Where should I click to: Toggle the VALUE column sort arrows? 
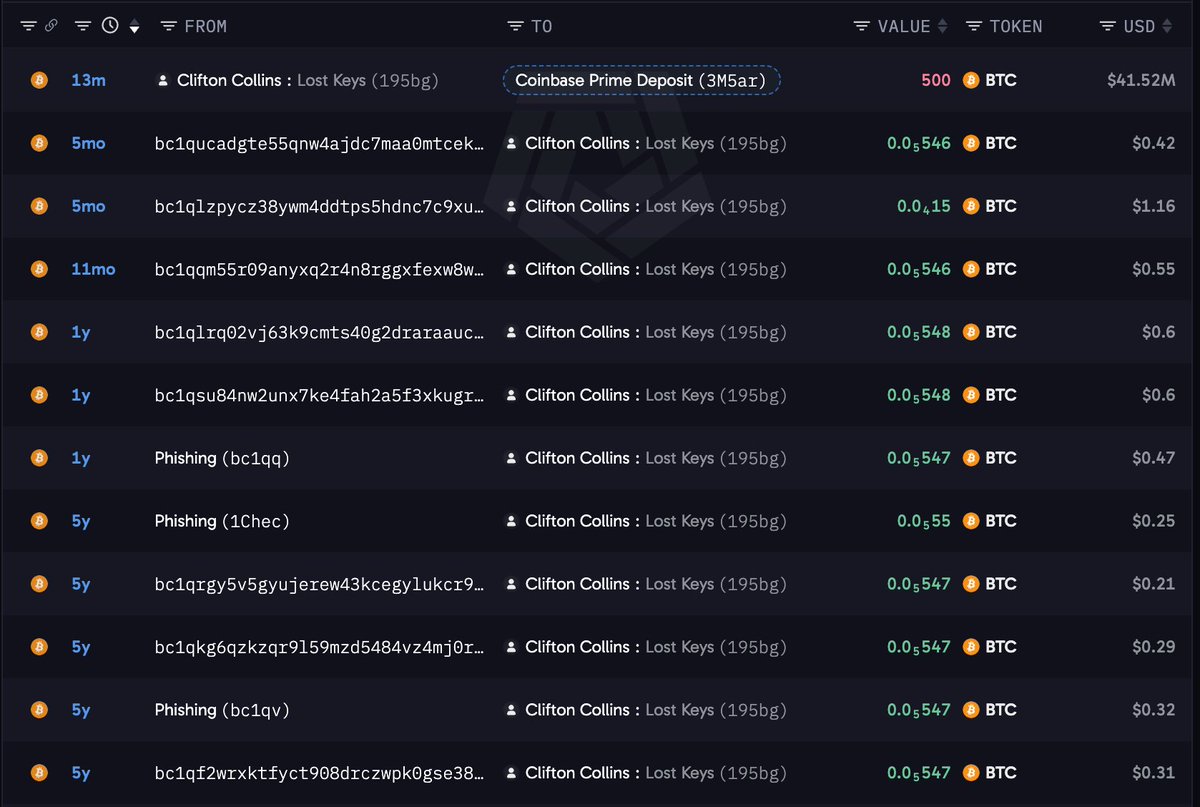tap(942, 26)
